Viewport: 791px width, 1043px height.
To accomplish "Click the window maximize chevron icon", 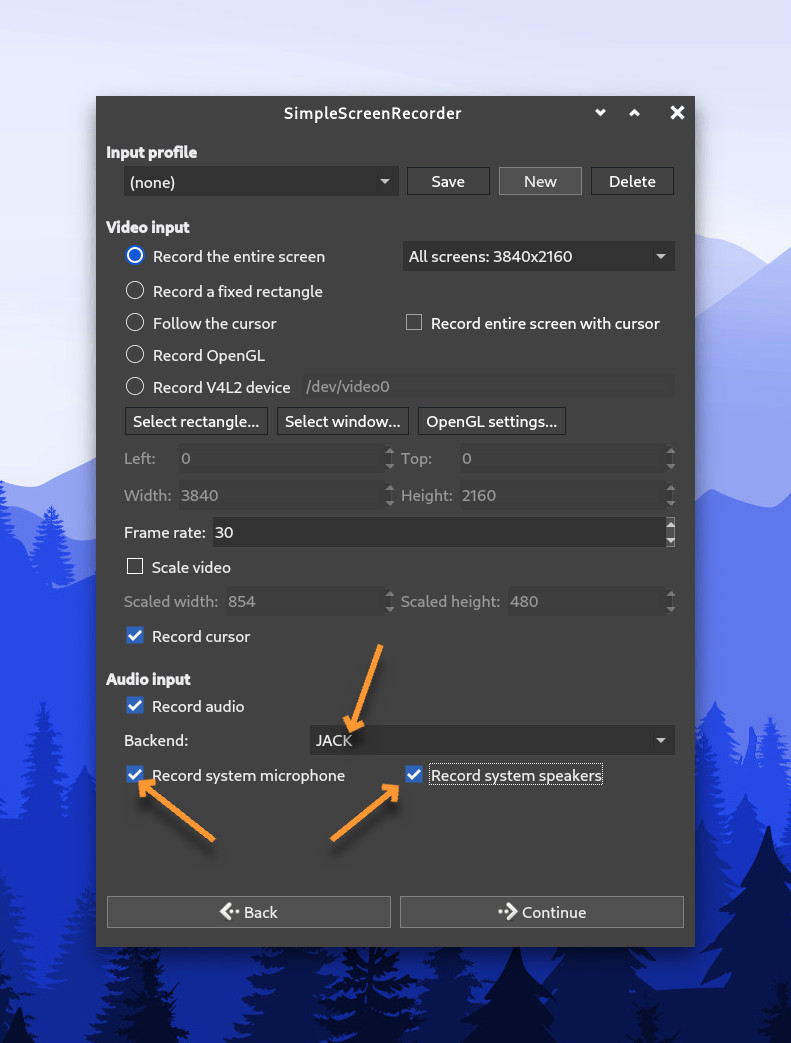I will tap(634, 113).
